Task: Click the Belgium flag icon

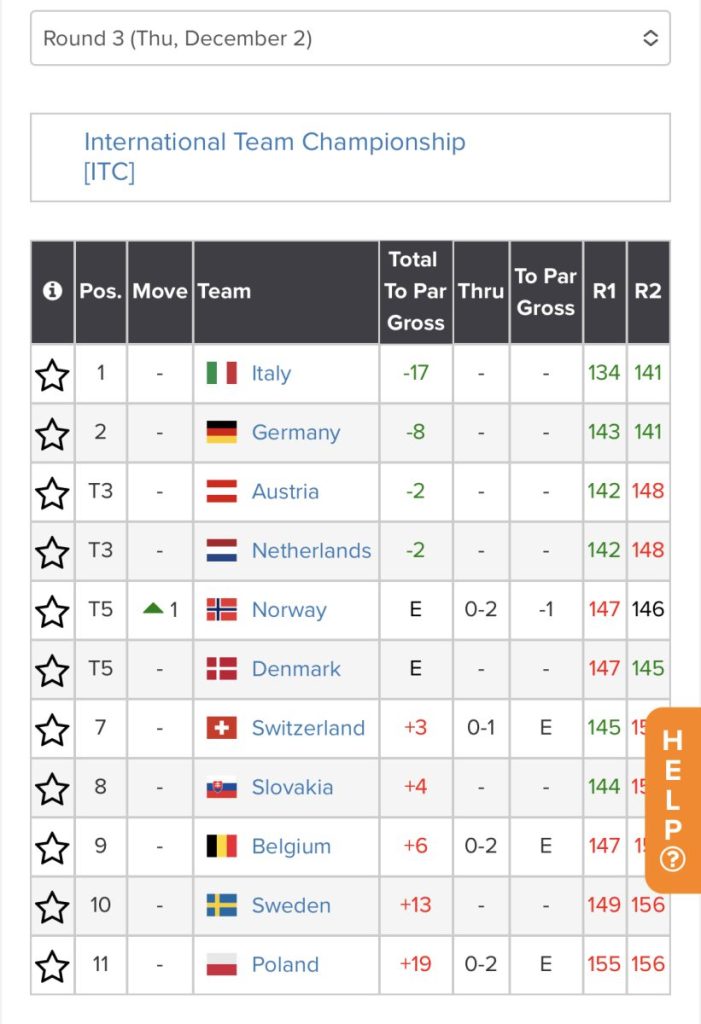Action: coord(221,846)
